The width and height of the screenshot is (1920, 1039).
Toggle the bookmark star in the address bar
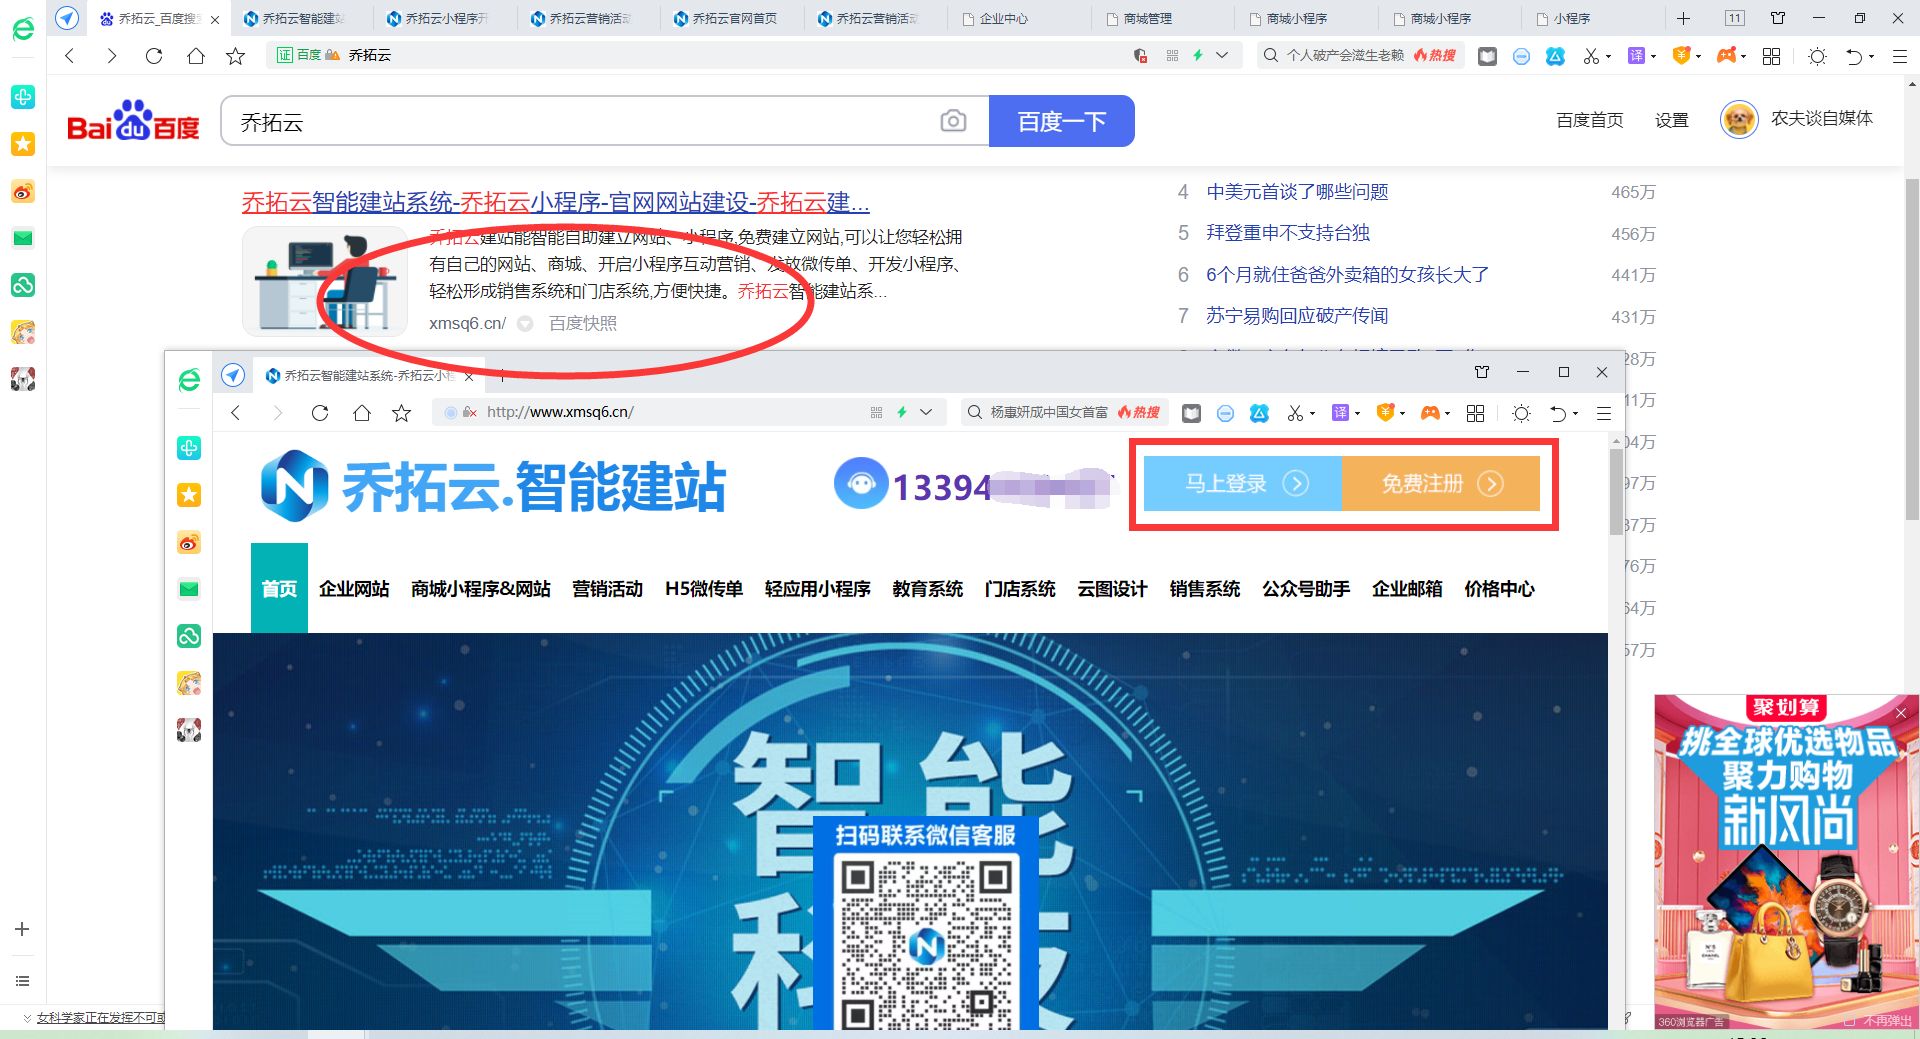tap(236, 56)
